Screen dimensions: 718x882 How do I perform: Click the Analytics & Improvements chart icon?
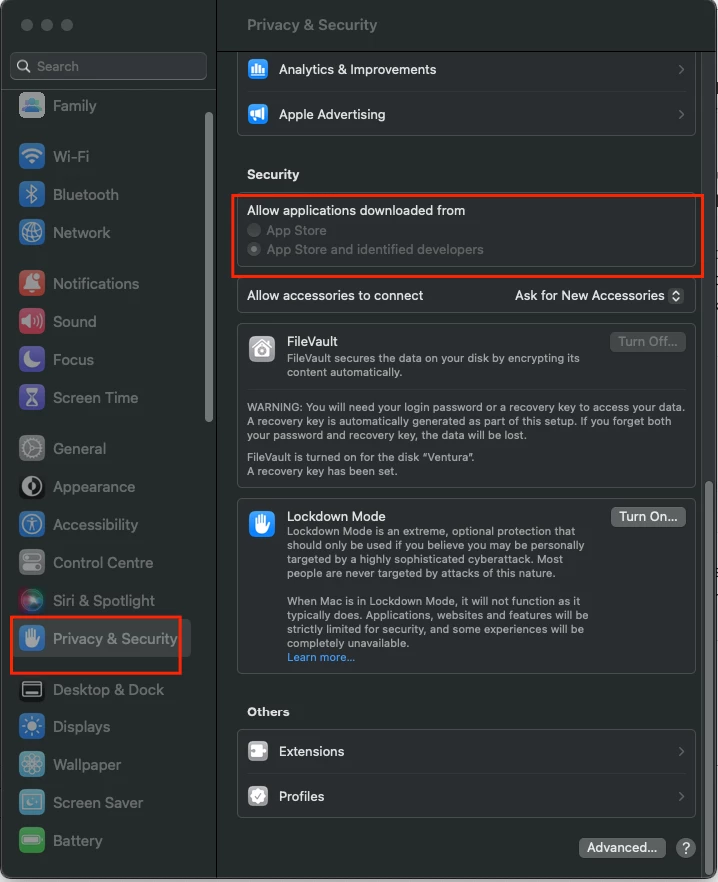point(258,69)
